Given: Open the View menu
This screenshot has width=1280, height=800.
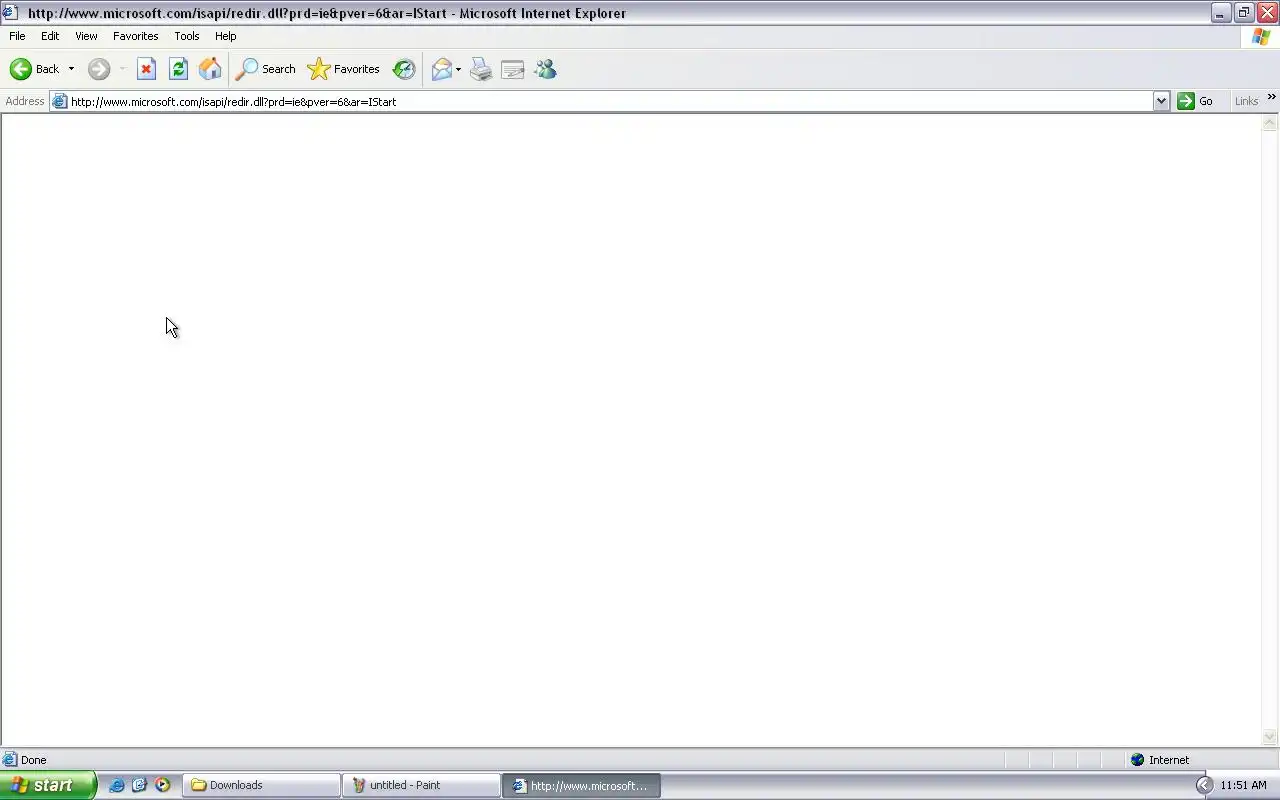Looking at the screenshot, I should point(86,36).
